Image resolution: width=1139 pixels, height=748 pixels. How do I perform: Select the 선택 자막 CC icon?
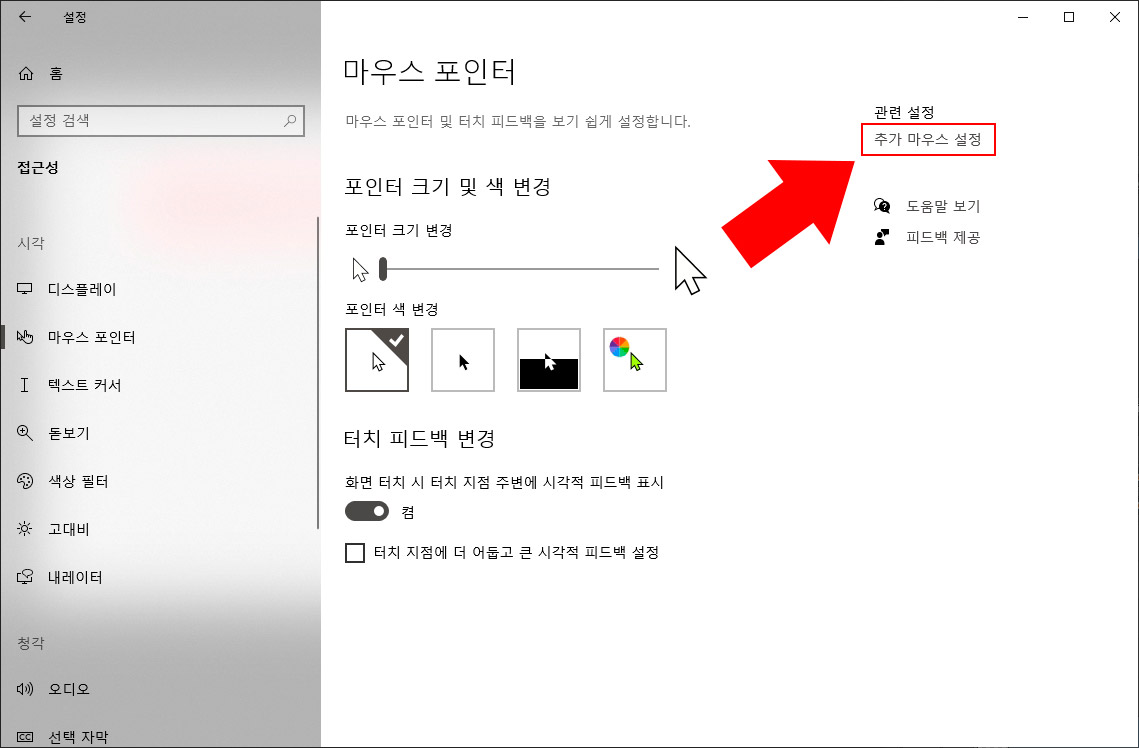pos(25,736)
